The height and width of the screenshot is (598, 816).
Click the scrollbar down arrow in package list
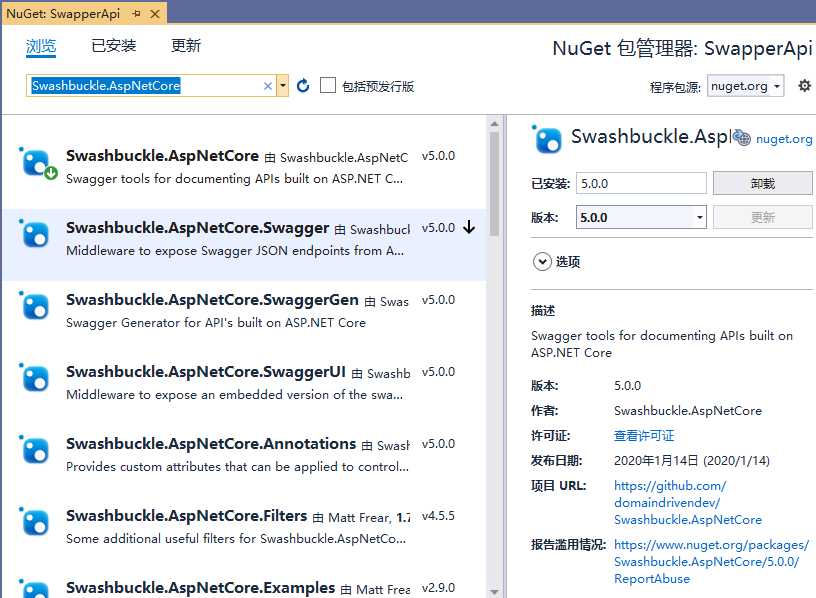(x=494, y=591)
